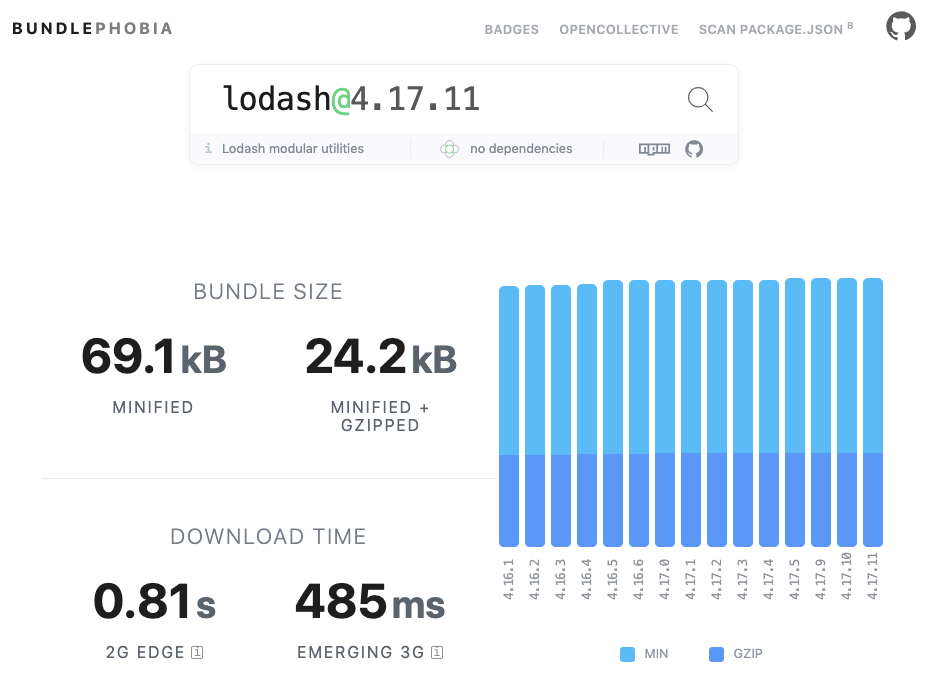The height and width of the screenshot is (690, 938).
Task: Click 'Lodash modular utilities' description text
Action: (x=293, y=148)
